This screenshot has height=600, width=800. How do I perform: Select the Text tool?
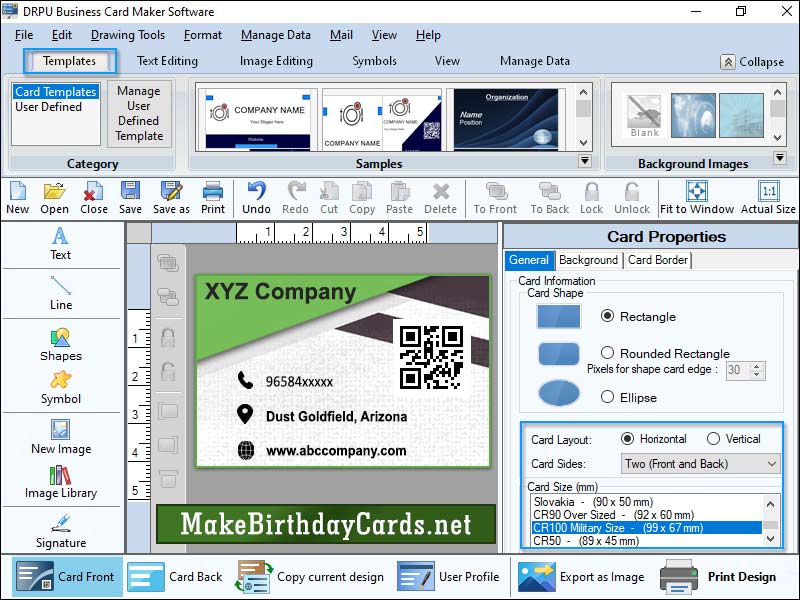click(x=60, y=247)
